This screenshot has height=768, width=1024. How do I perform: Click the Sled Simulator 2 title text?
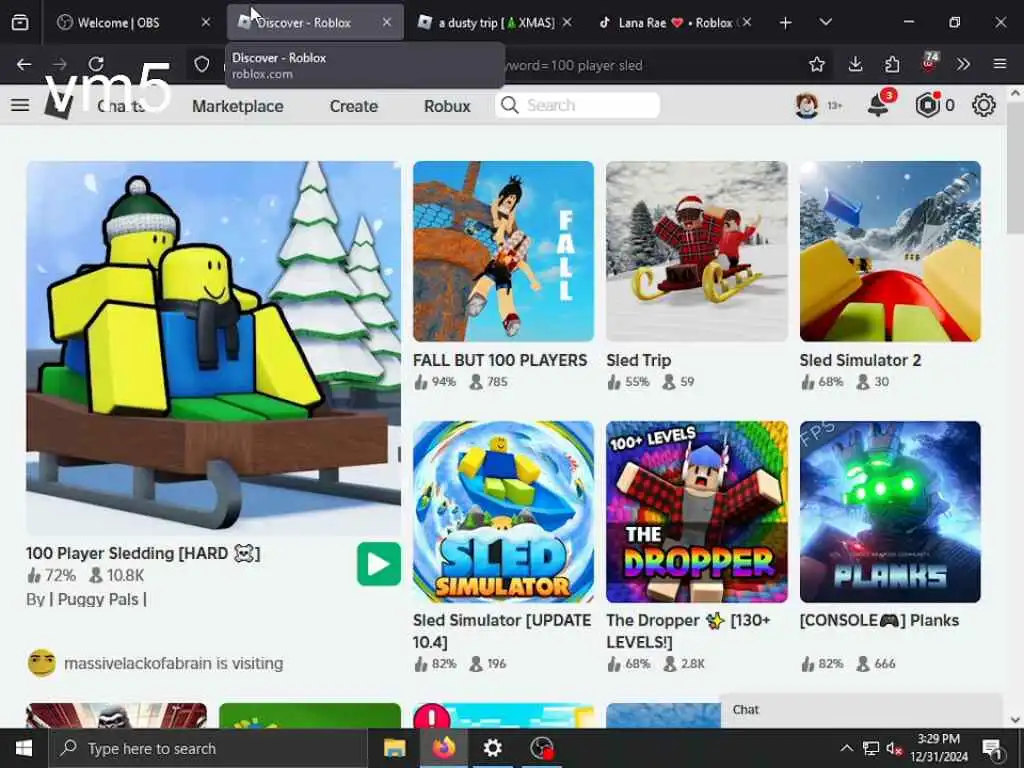pyautogui.click(x=860, y=360)
